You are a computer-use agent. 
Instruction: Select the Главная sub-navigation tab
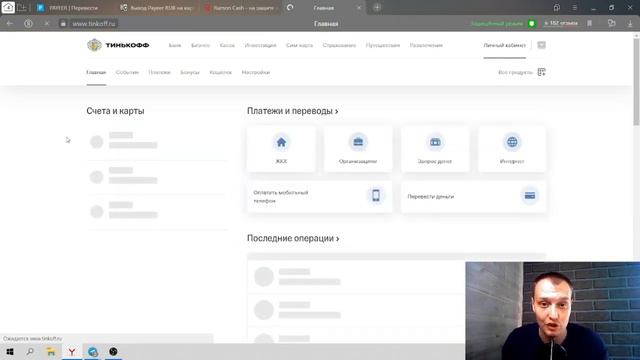click(x=96, y=72)
